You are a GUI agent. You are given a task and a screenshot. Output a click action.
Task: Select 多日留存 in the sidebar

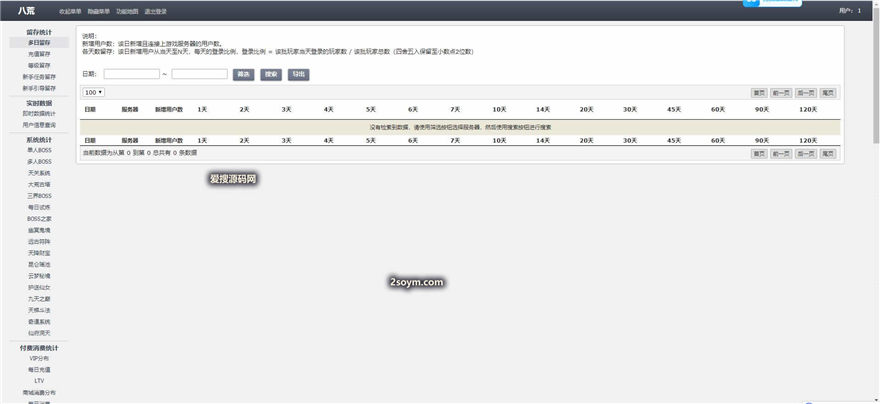(x=39, y=43)
